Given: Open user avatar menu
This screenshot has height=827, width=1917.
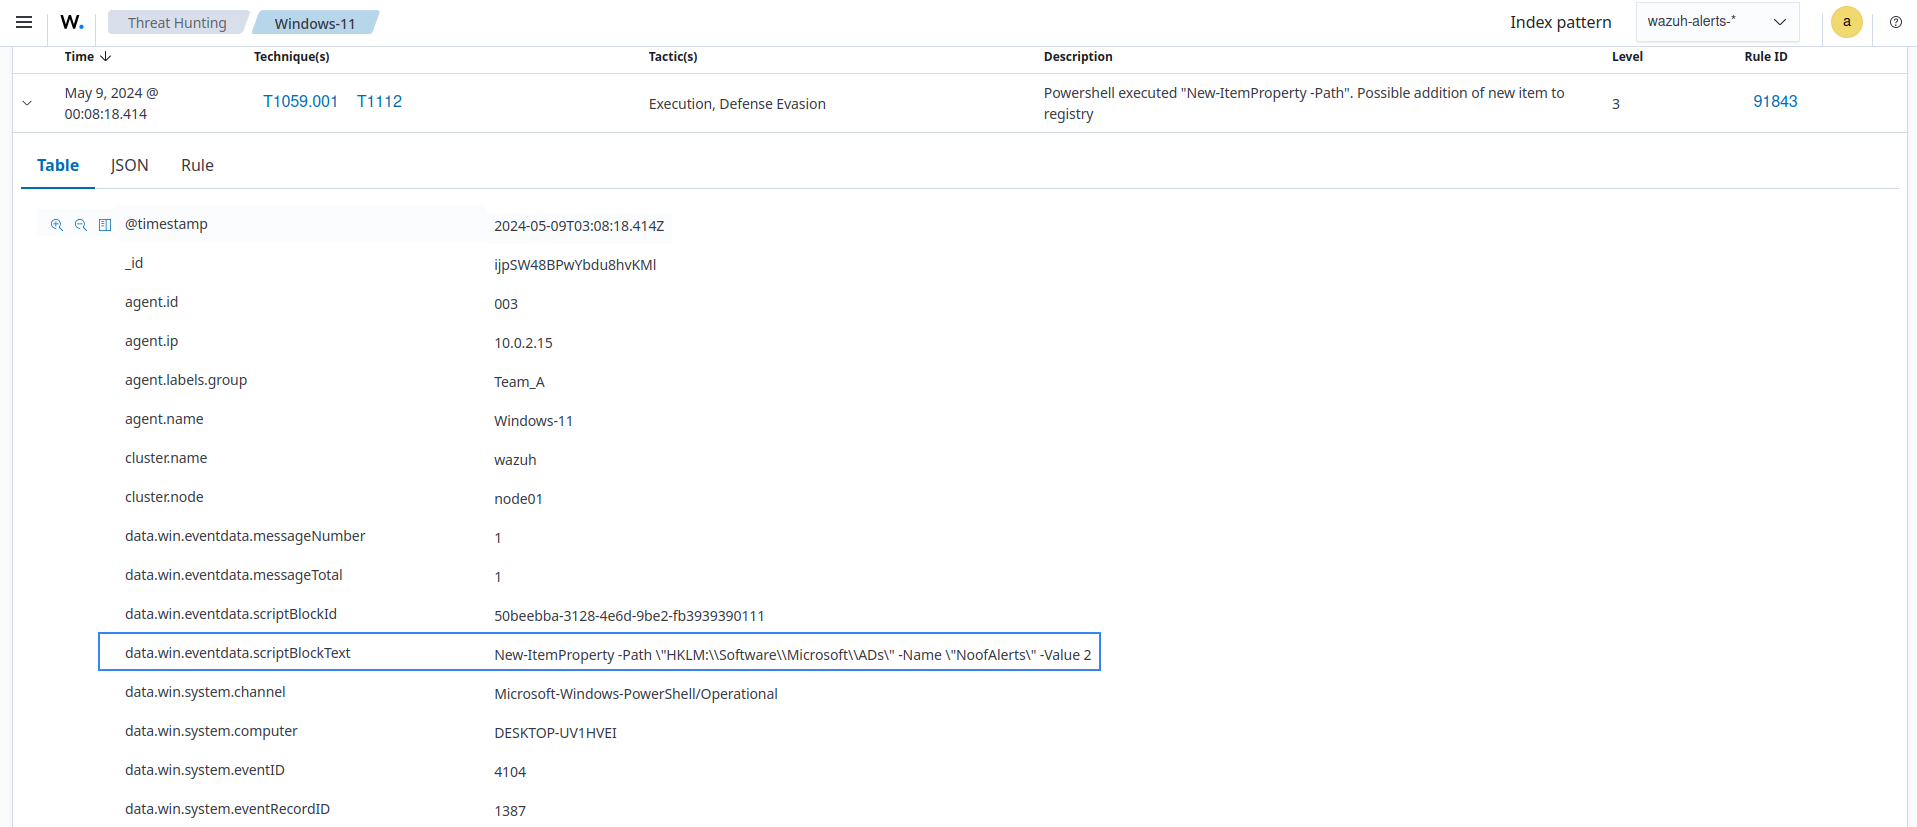Looking at the screenshot, I should (x=1846, y=22).
